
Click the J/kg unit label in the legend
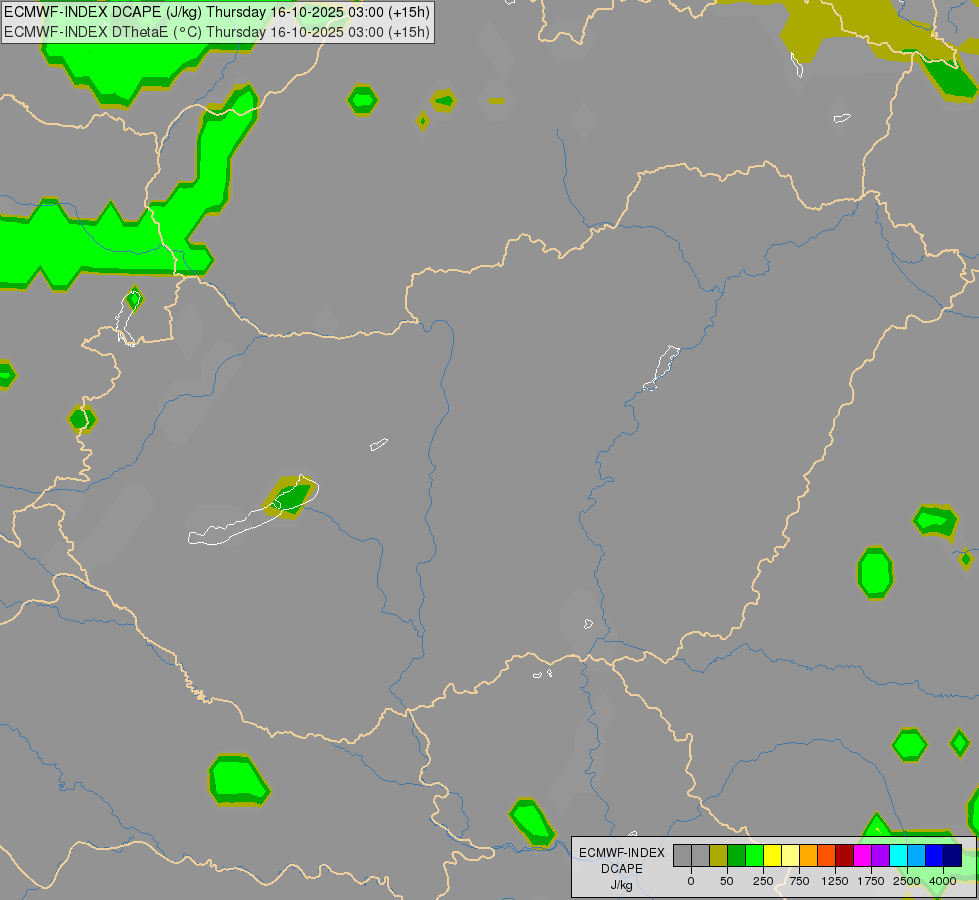click(x=622, y=885)
